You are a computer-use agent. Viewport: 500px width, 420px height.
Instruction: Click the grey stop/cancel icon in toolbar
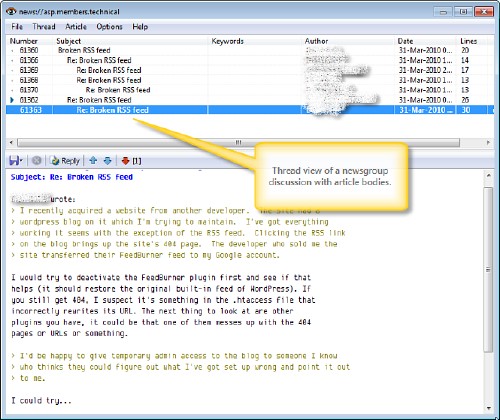(36, 161)
